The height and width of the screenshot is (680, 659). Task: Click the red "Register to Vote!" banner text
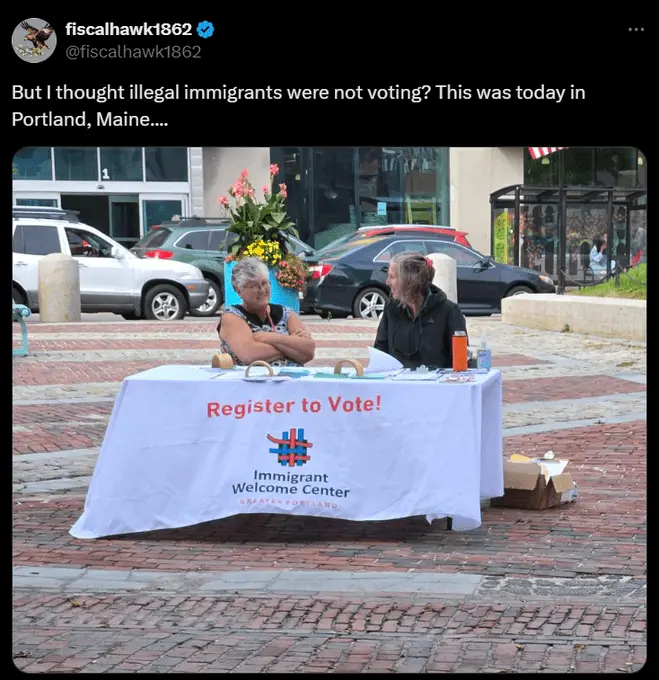point(294,406)
